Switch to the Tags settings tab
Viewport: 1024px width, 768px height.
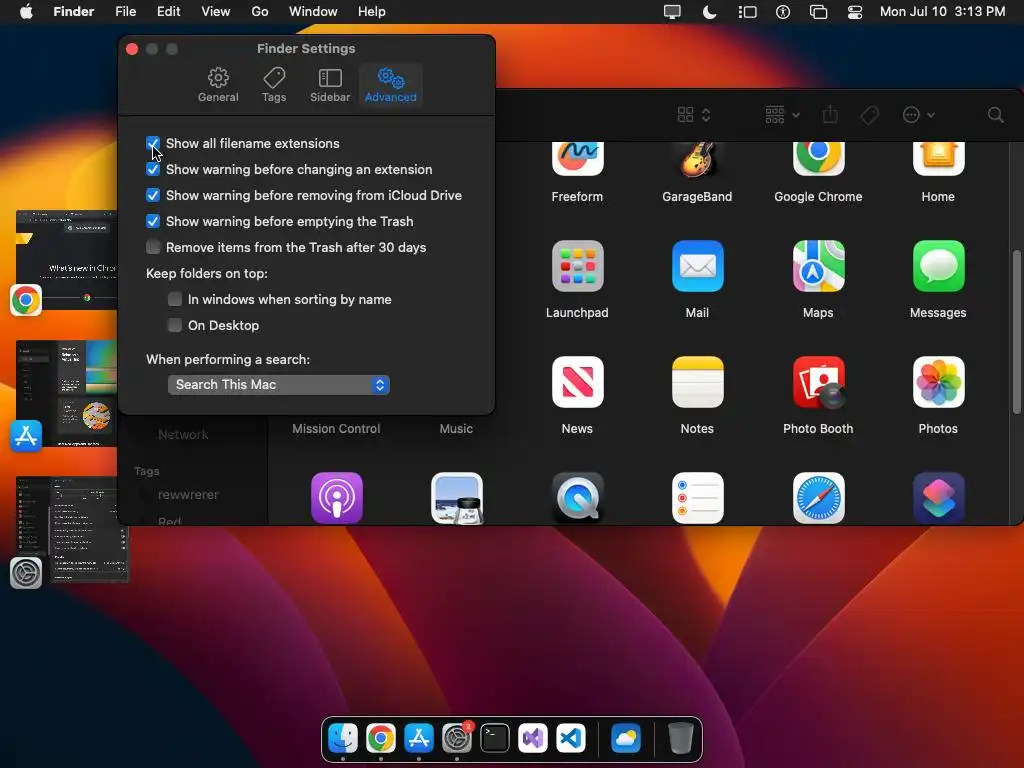[x=274, y=85]
